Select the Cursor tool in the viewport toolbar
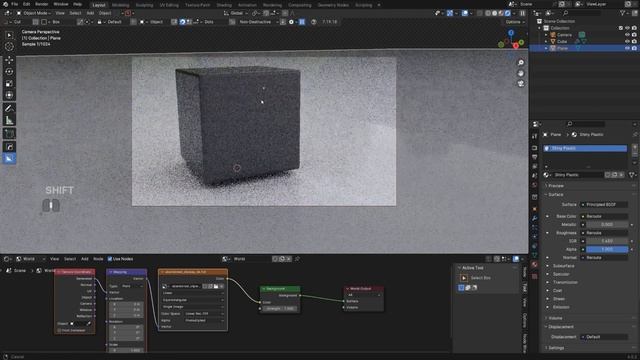Viewport: 640px width, 360px height. 9,47
